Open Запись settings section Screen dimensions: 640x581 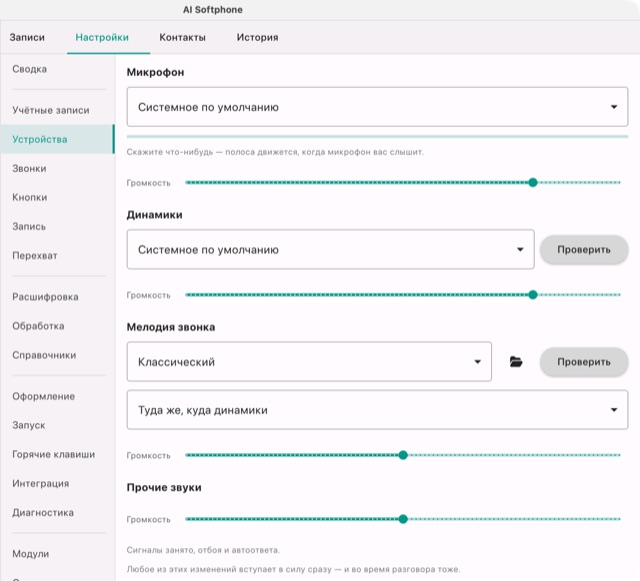[57, 226]
